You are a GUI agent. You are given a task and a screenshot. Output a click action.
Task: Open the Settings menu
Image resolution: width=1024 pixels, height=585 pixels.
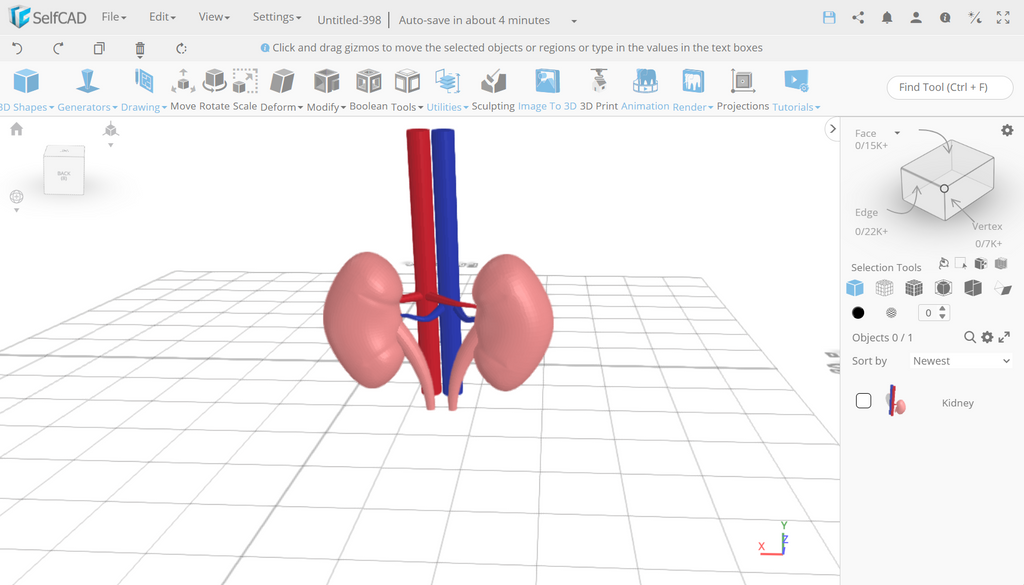(x=276, y=16)
